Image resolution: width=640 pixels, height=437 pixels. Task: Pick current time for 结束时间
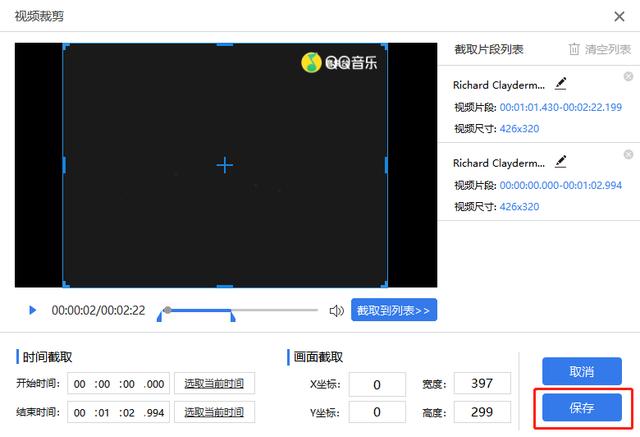coord(214,412)
